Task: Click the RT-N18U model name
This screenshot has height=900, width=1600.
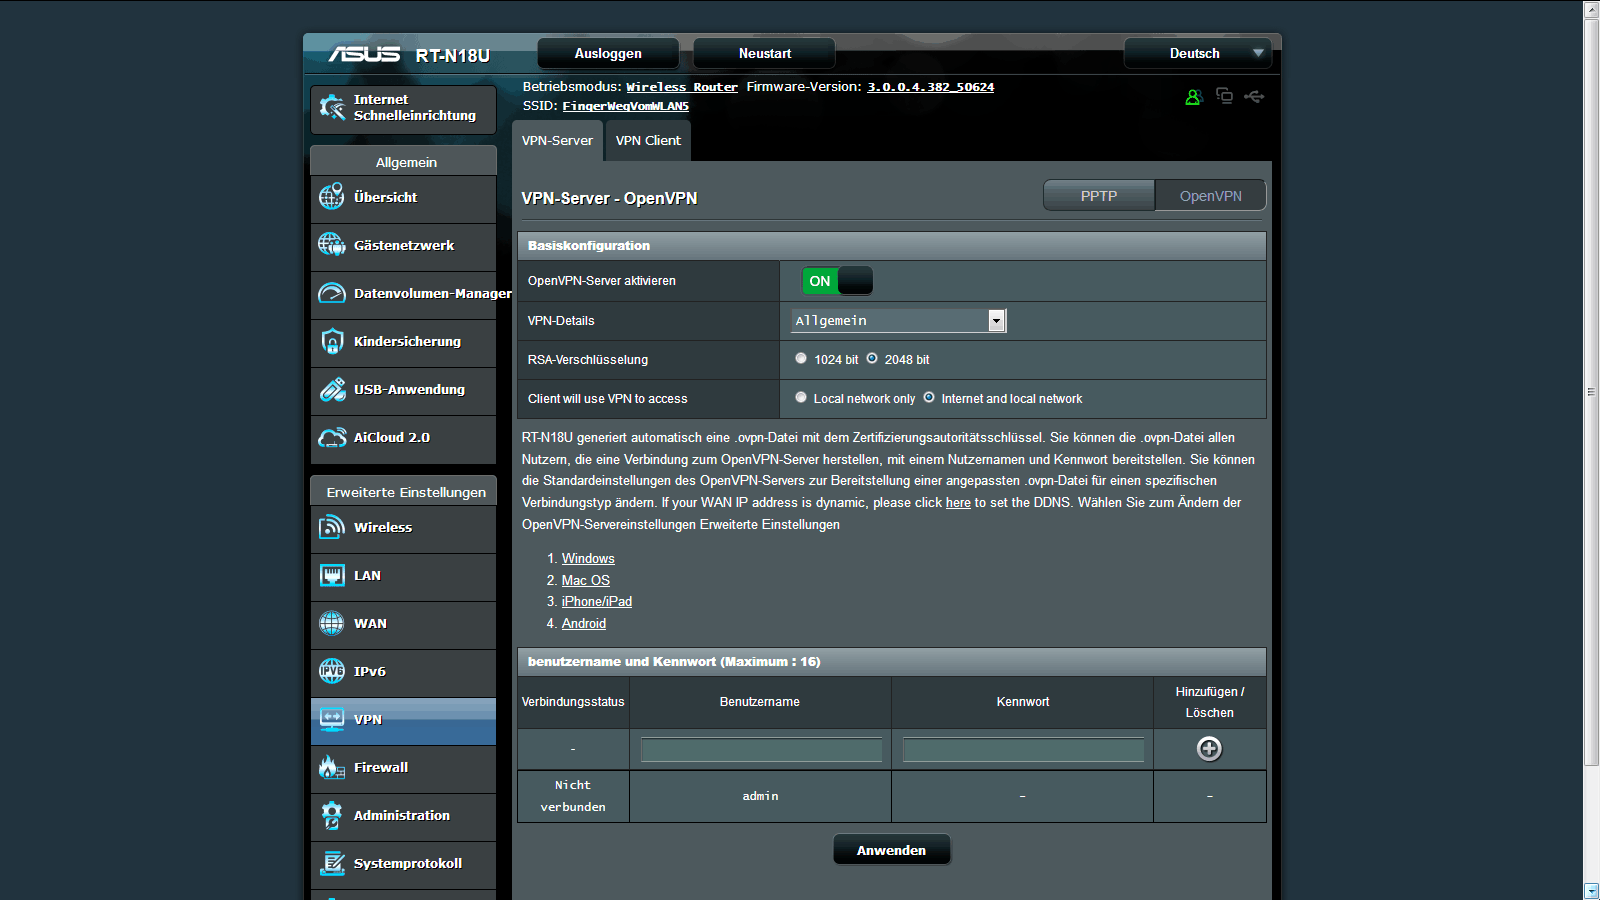Action: [x=452, y=56]
